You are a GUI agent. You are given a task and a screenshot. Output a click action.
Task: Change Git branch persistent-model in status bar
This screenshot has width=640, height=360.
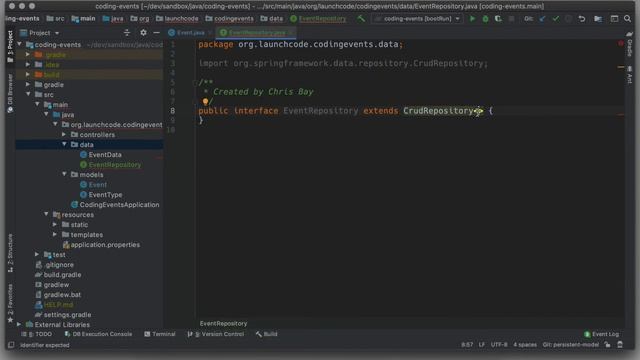571,344
